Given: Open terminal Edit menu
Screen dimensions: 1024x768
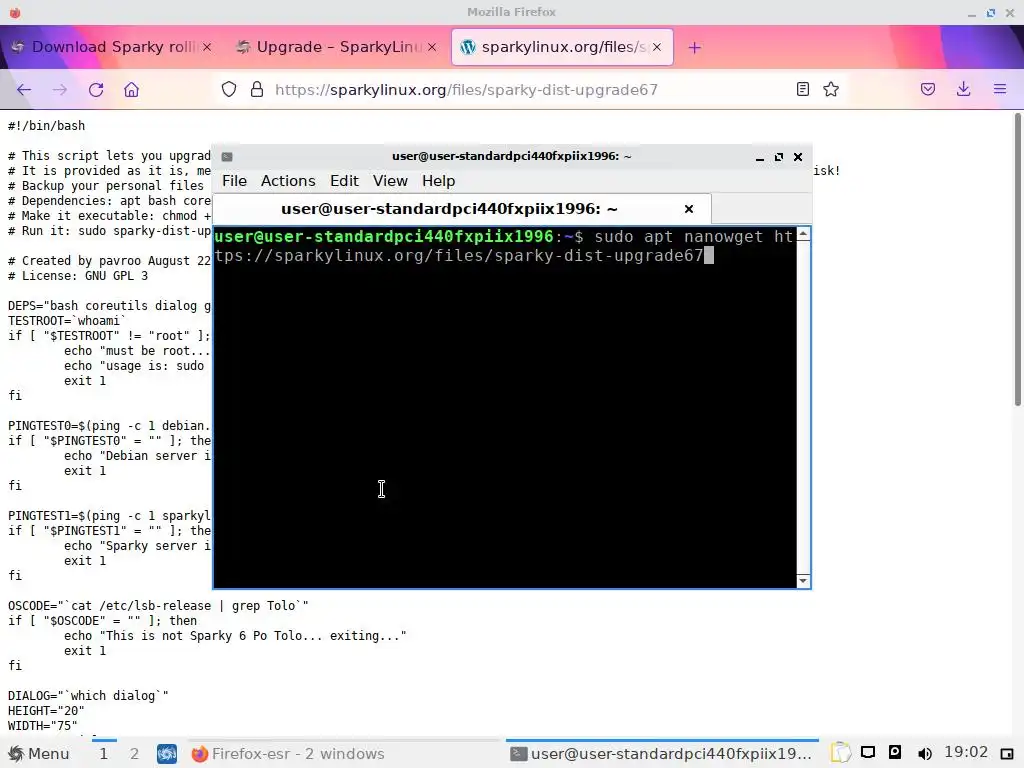Looking at the screenshot, I should (x=344, y=181).
